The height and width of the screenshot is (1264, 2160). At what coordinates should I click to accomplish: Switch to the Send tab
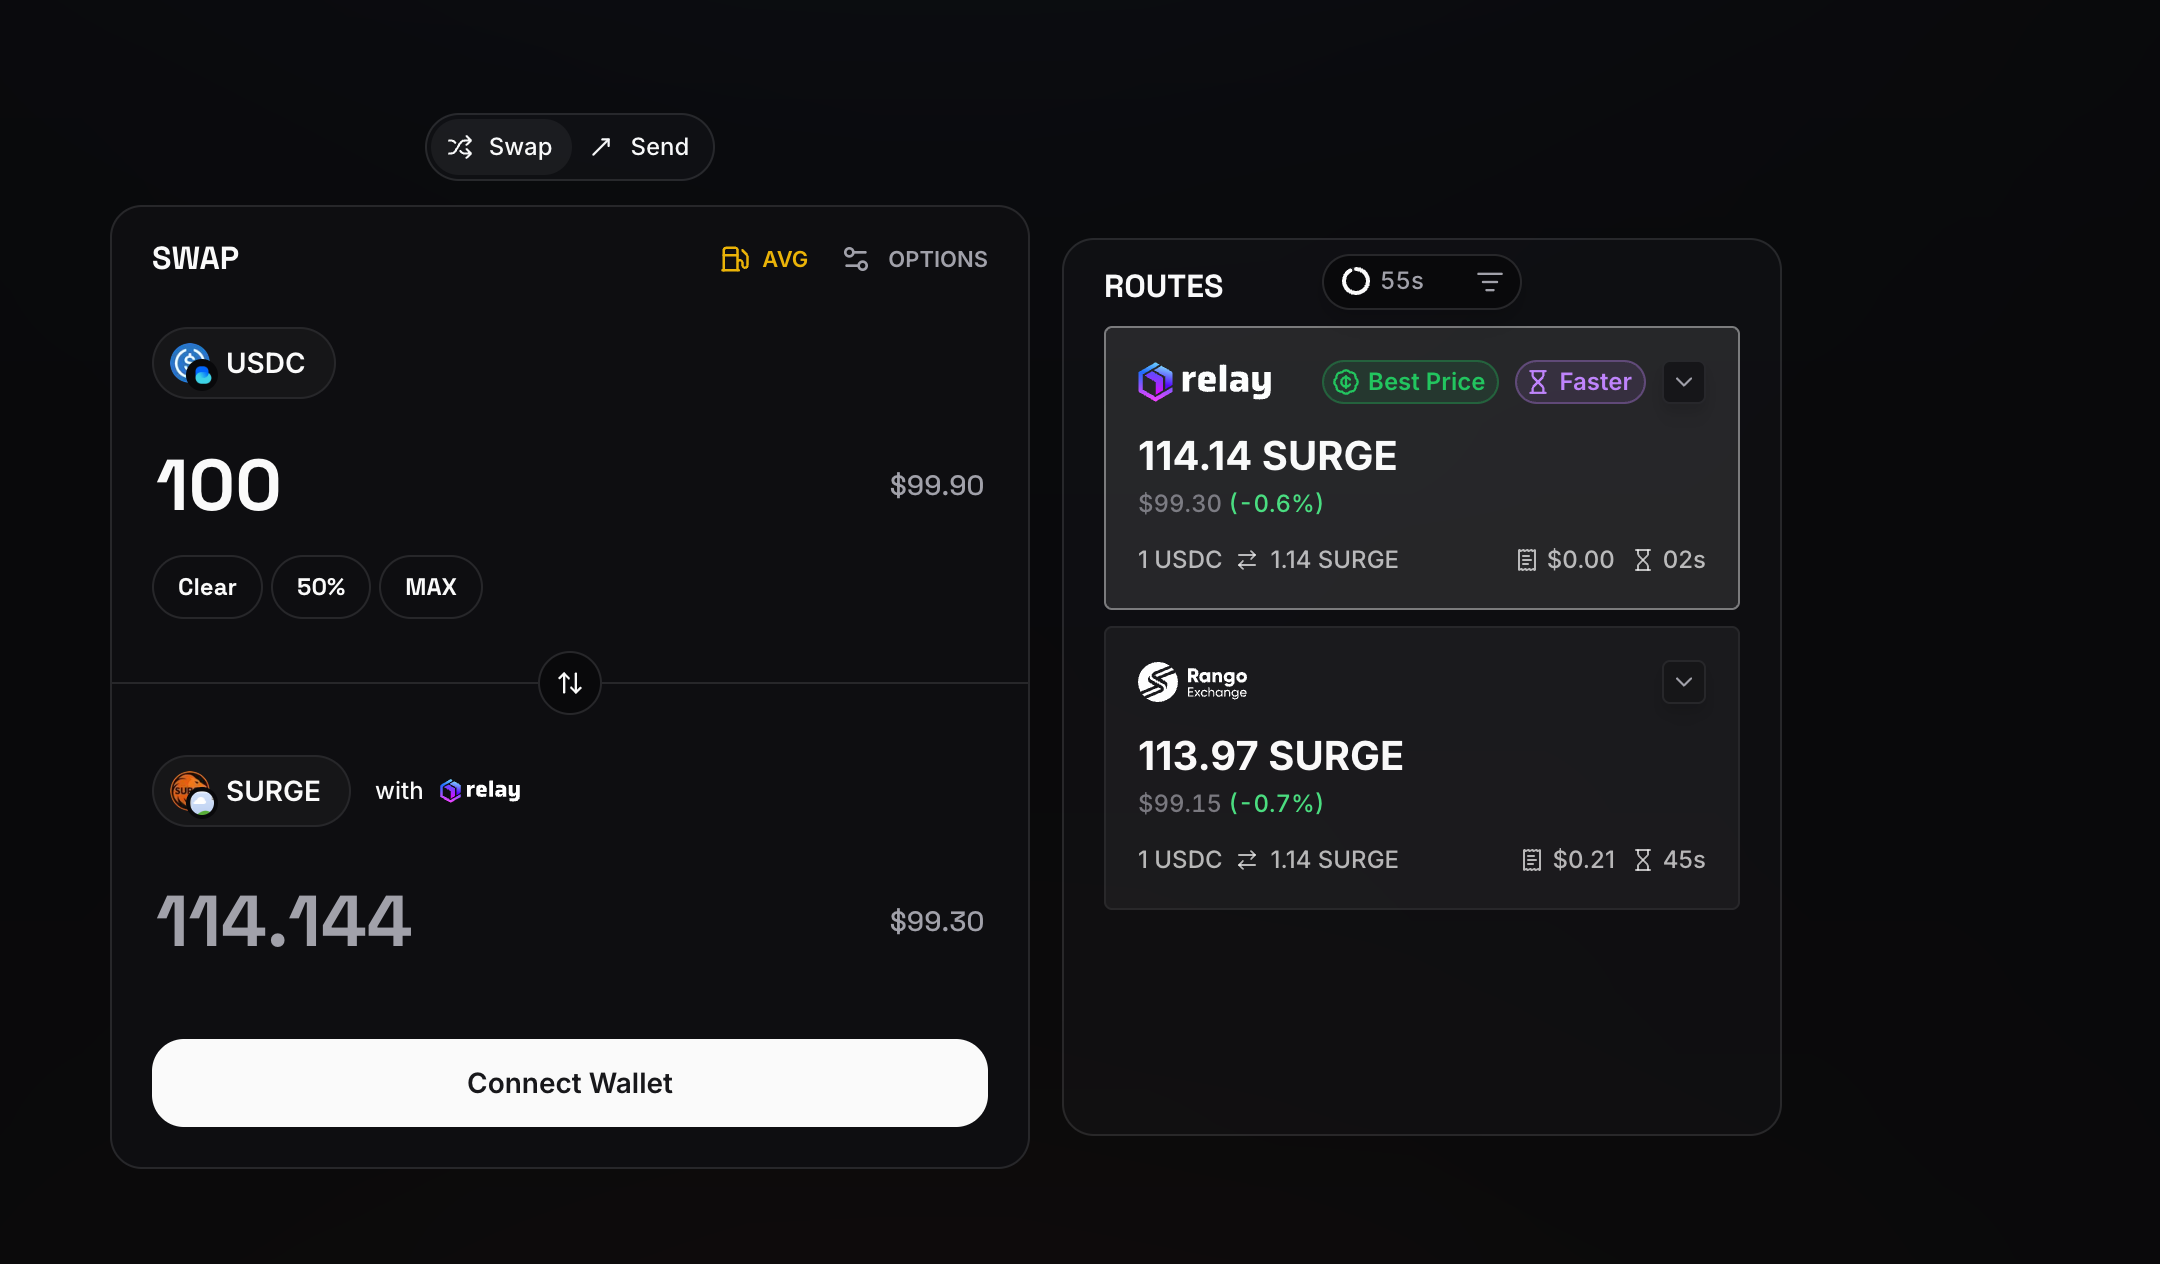click(x=640, y=147)
